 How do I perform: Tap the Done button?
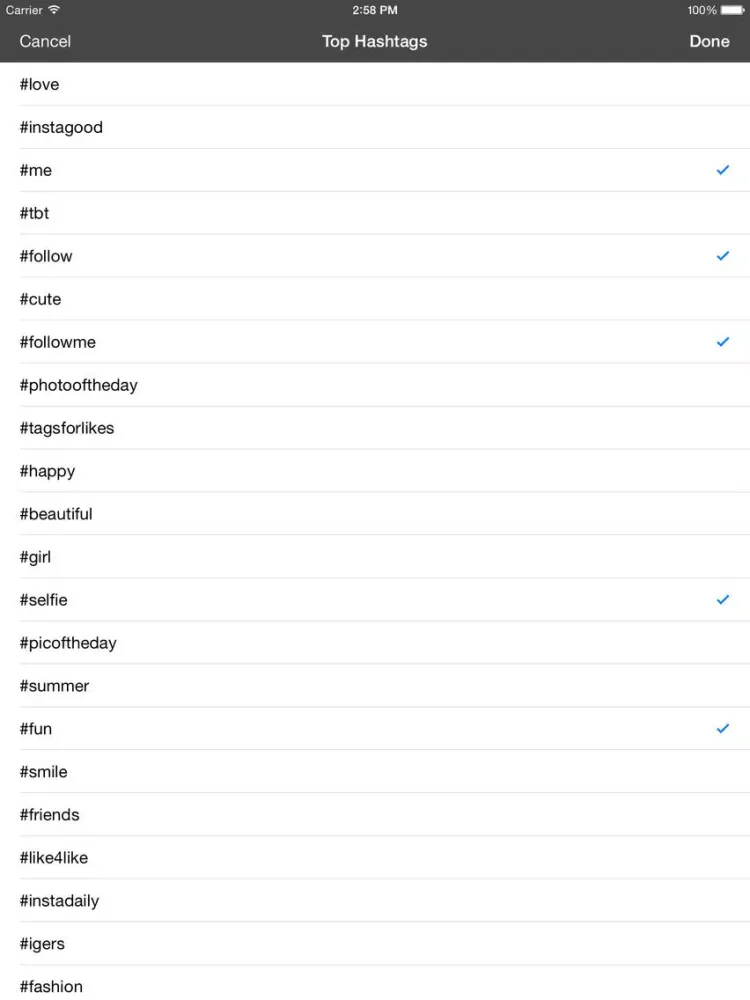(x=709, y=41)
